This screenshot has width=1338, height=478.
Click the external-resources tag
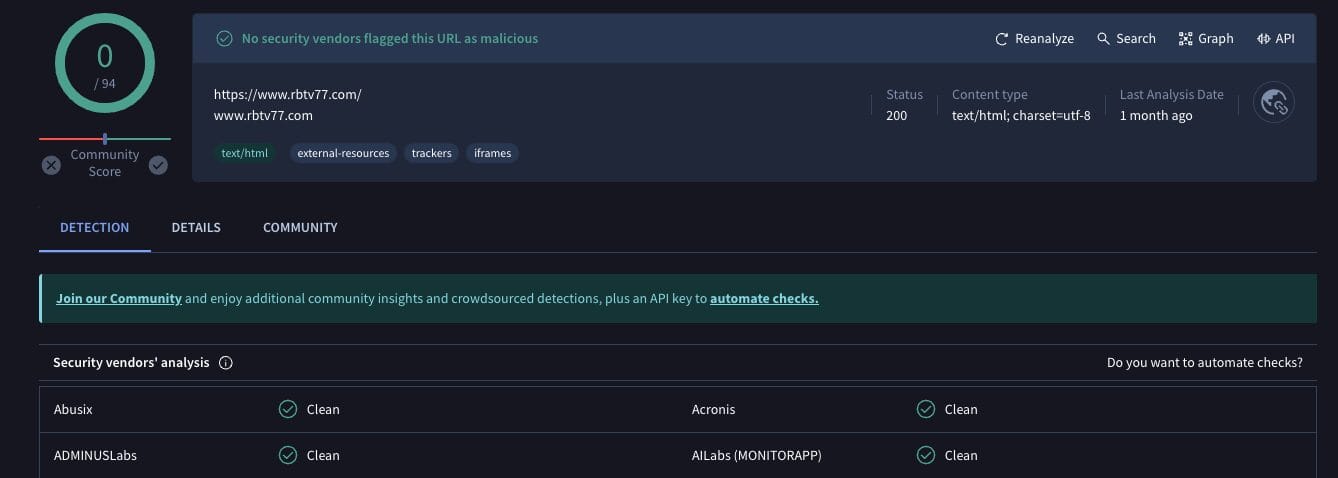tap(343, 153)
